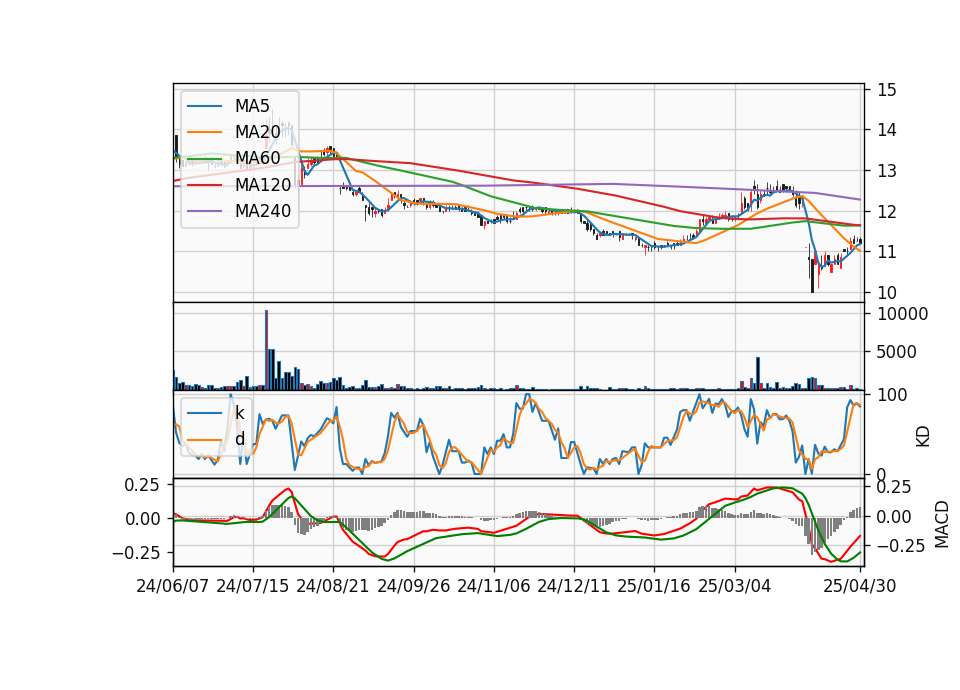Click the red MA120 legend line sample
This screenshot has width=960, height=690.
coord(204,185)
